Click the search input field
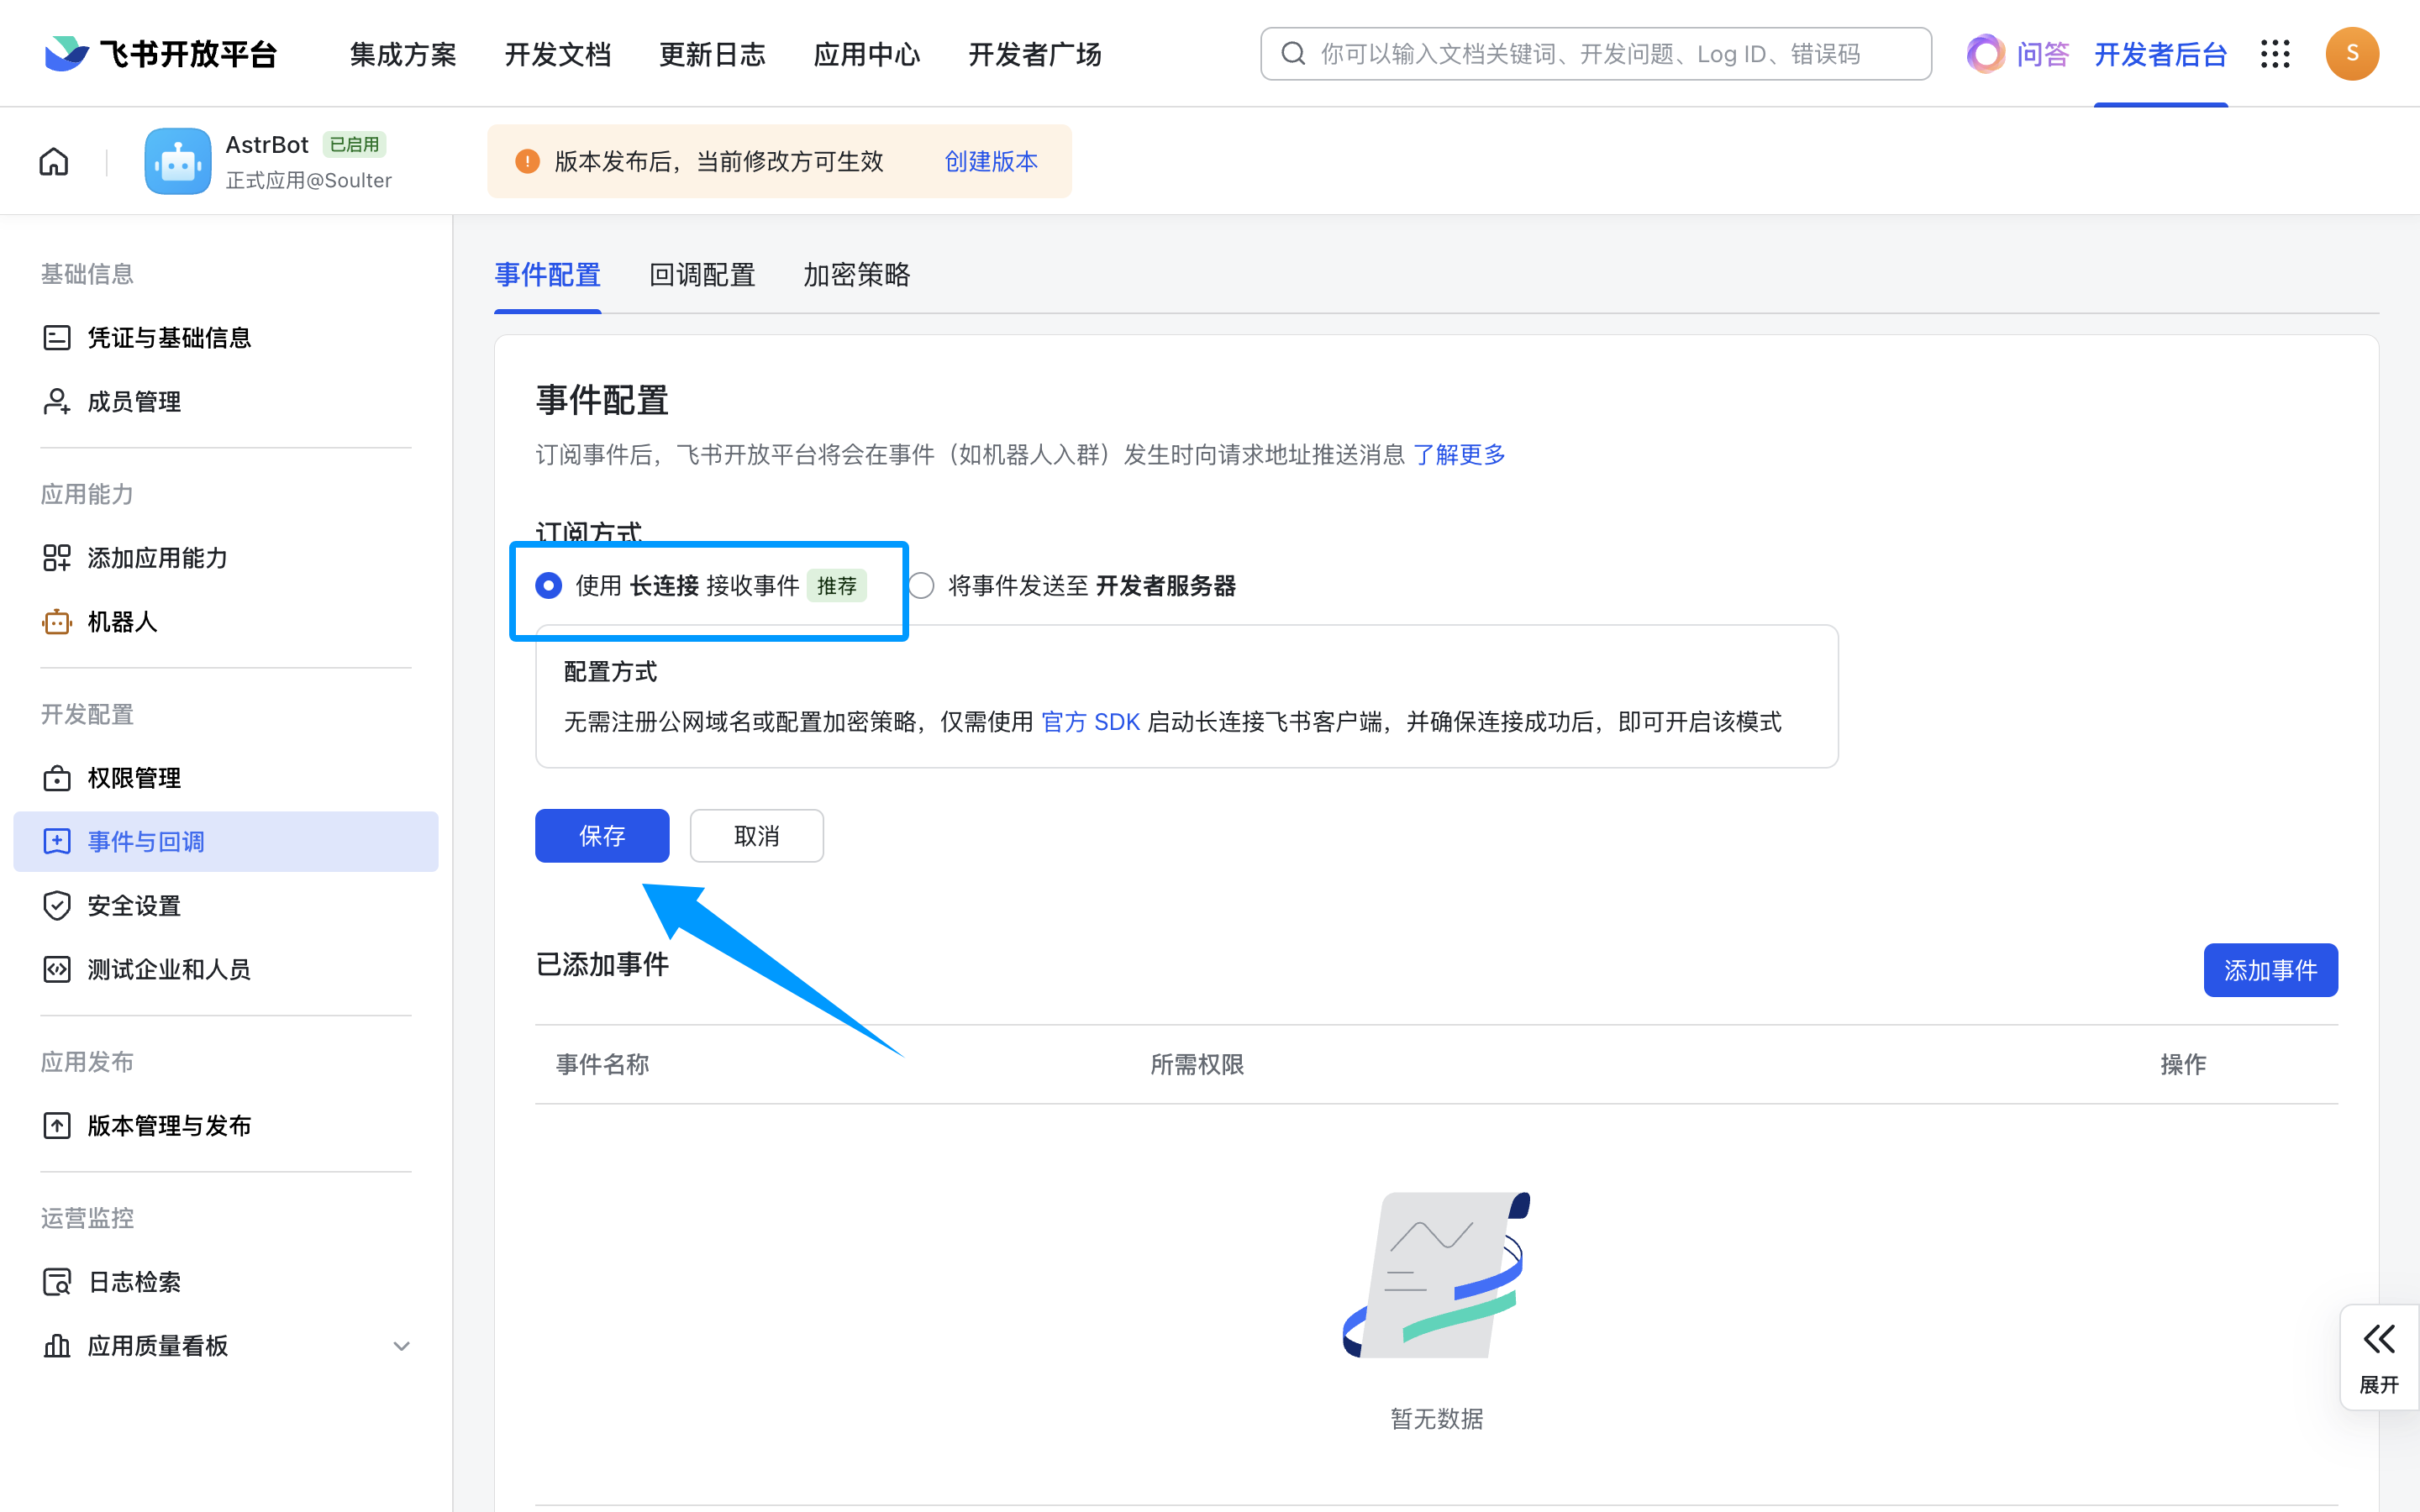 point(1595,53)
